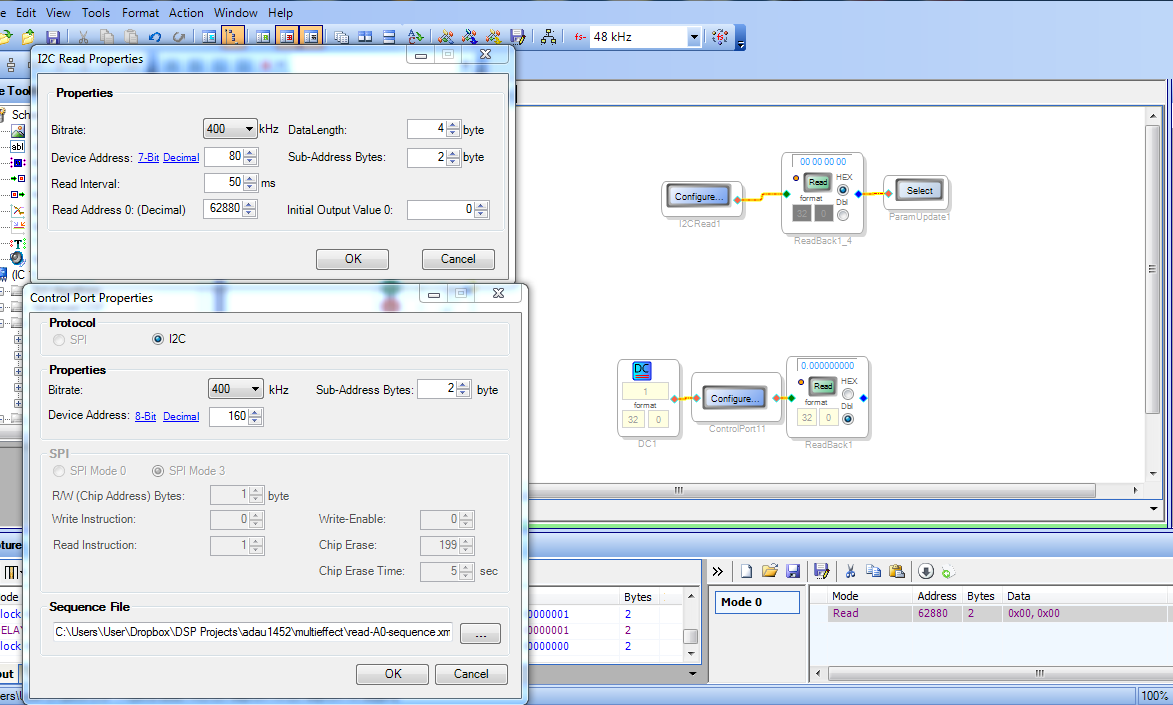1173x705 pixels.
Task: Select HEX format on ReadBack1_4 block
Action: tap(843, 189)
